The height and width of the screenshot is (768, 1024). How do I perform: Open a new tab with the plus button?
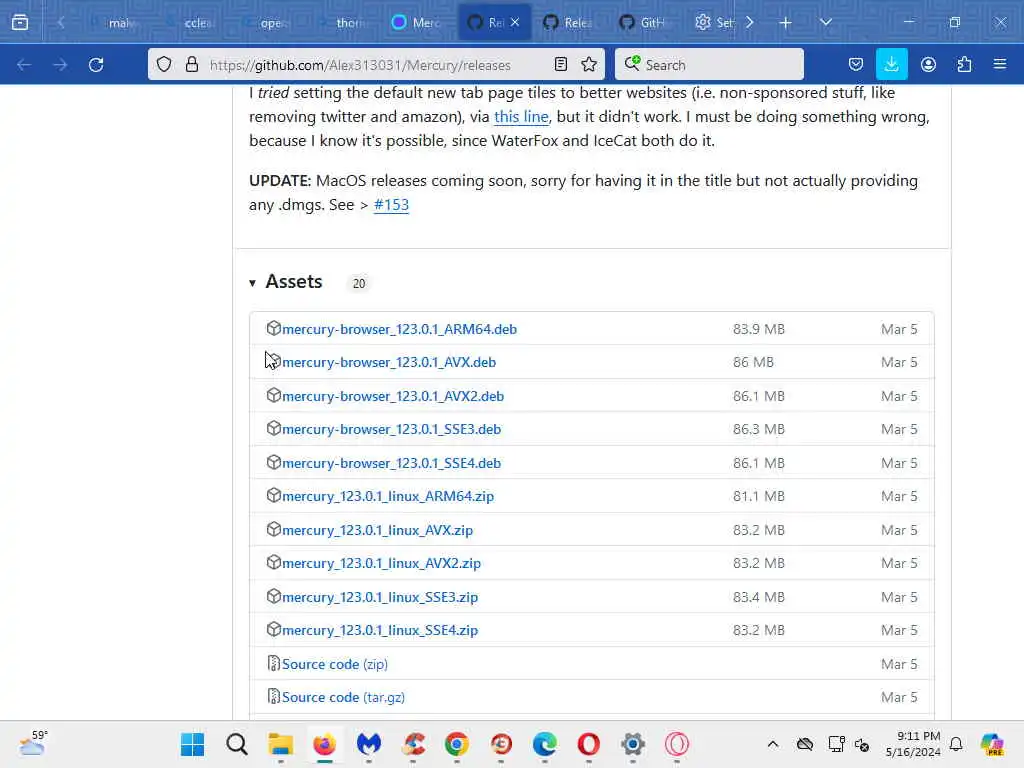pyautogui.click(x=785, y=22)
